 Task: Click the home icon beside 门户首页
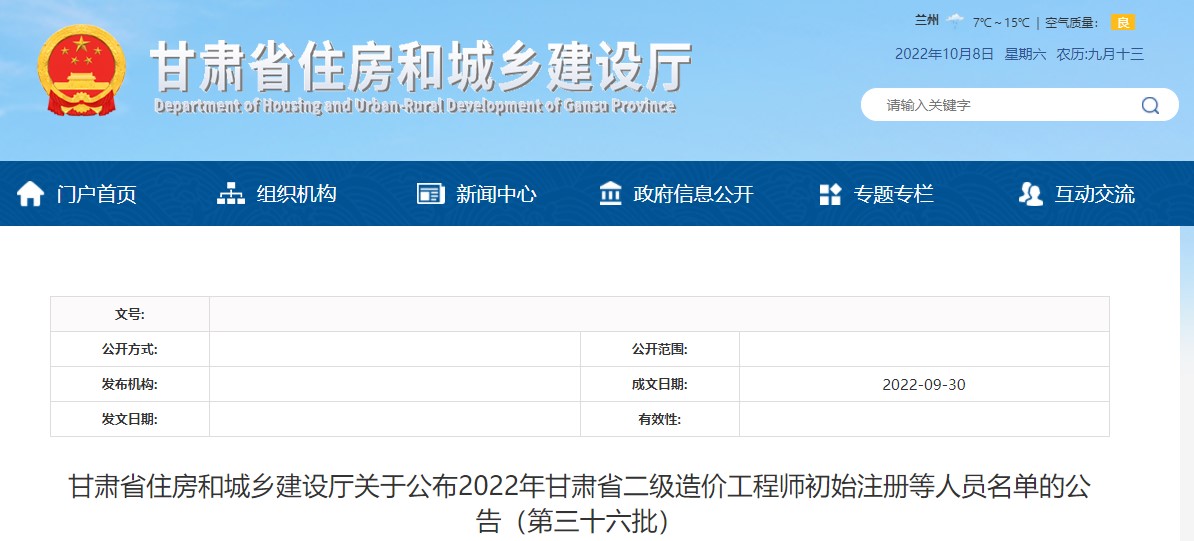click(x=31, y=194)
